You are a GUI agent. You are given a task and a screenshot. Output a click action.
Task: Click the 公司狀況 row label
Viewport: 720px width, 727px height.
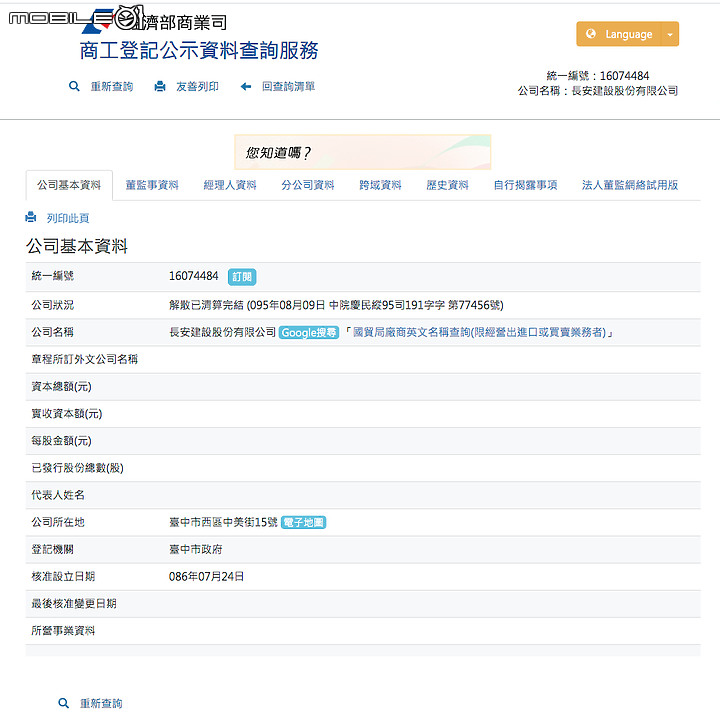52,305
